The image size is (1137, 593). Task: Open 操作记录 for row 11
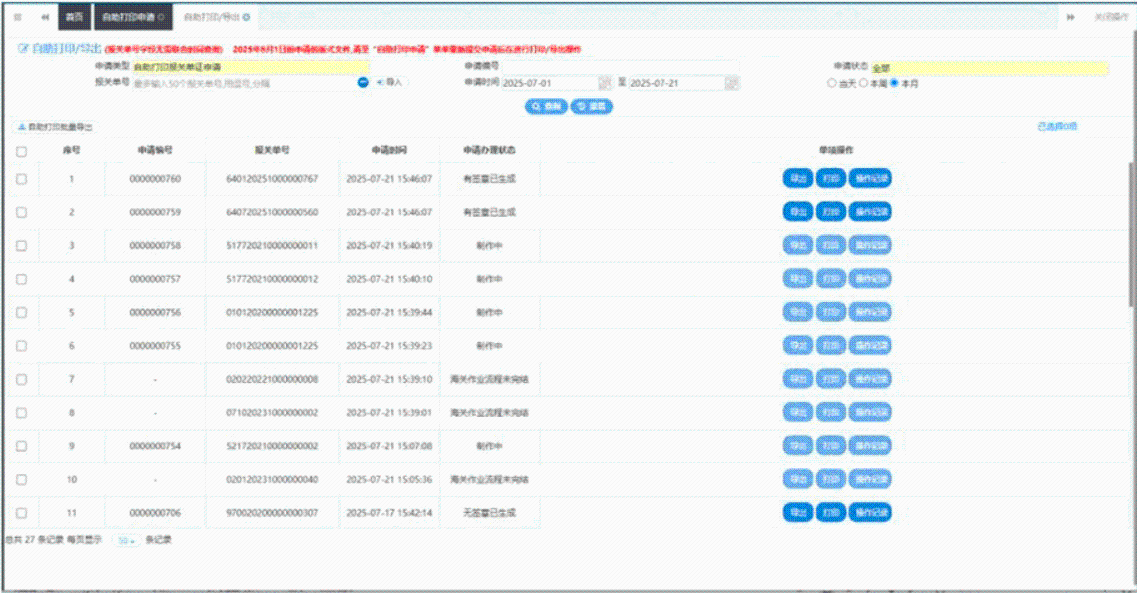click(870, 513)
